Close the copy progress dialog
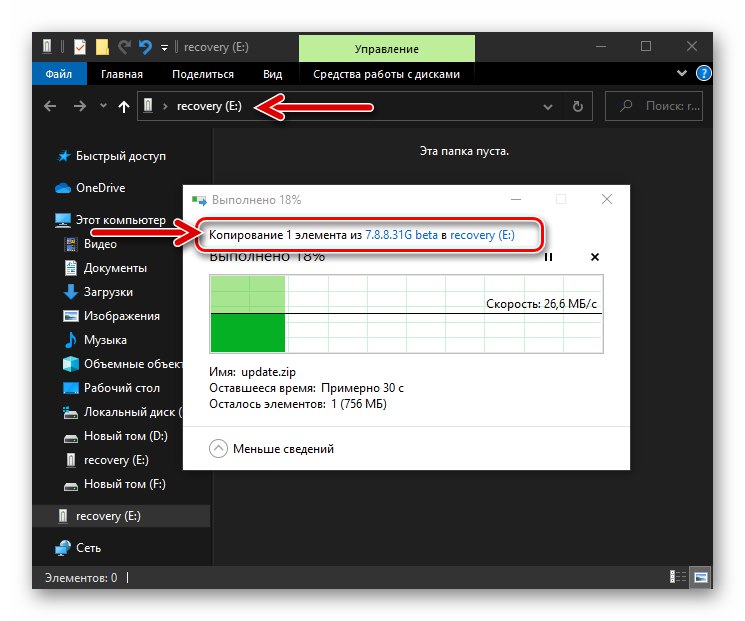 pos(607,200)
